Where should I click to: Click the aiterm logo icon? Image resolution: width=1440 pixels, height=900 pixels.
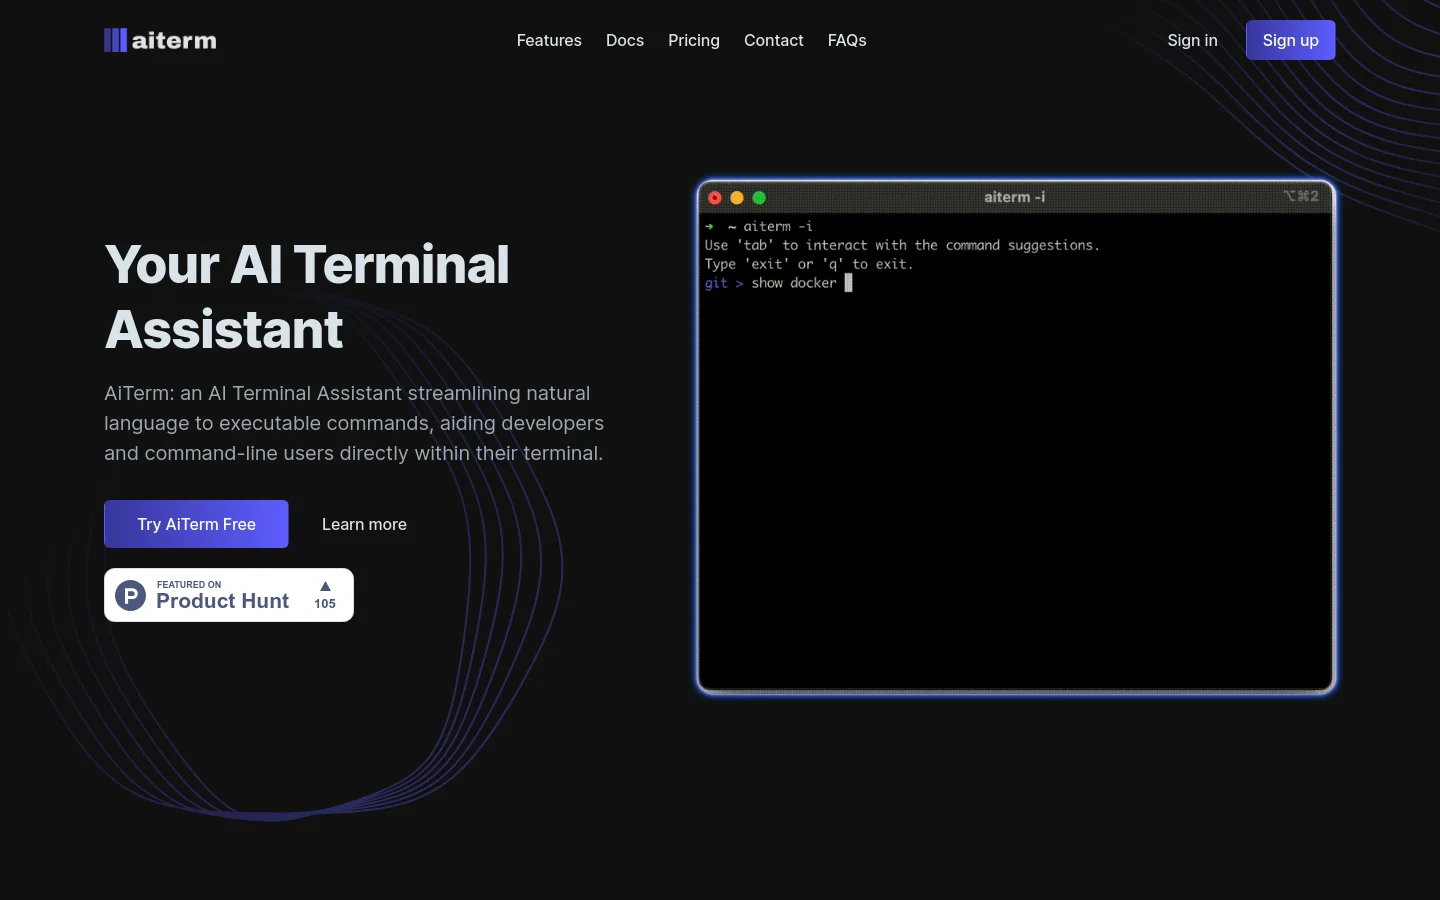[x=115, y=39]
